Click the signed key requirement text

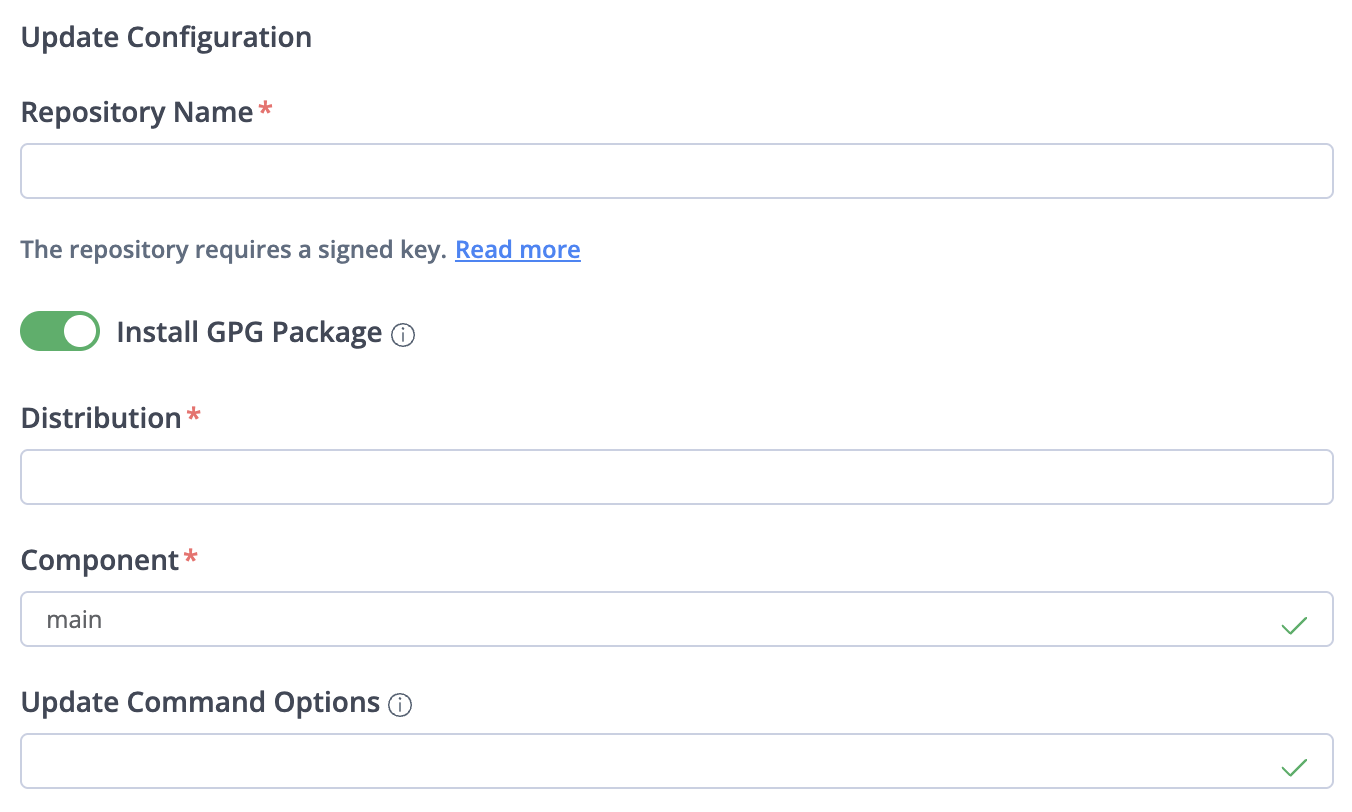(x=233, y=249)
